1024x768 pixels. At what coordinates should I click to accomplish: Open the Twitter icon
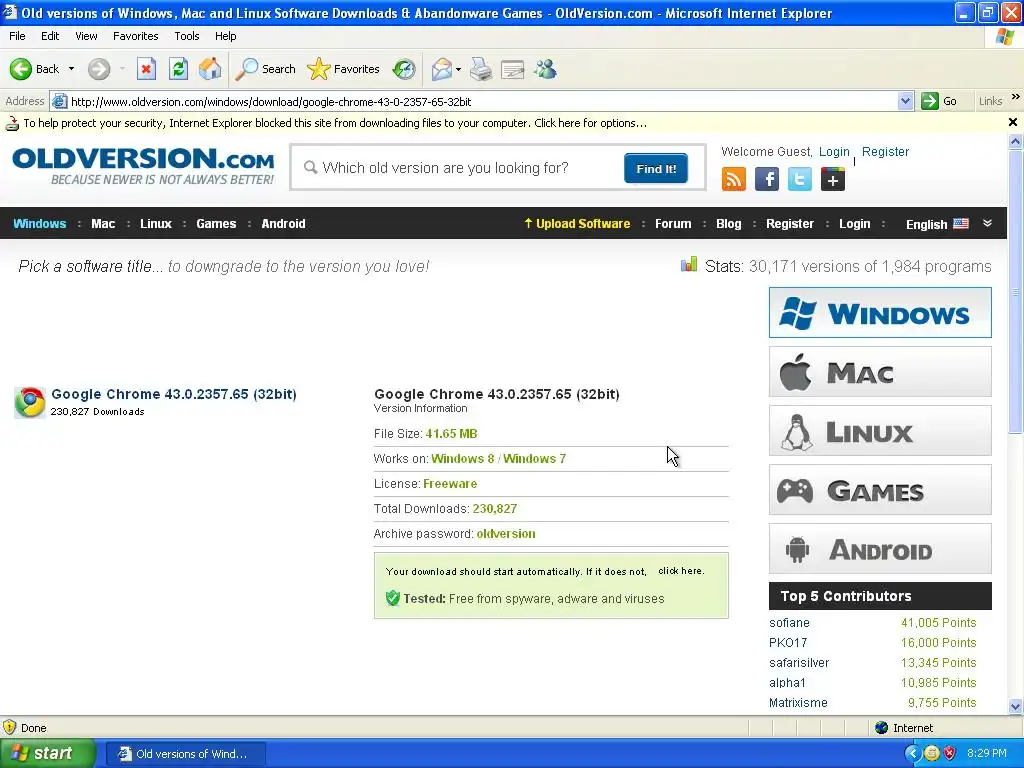click(x=799, y=179)
